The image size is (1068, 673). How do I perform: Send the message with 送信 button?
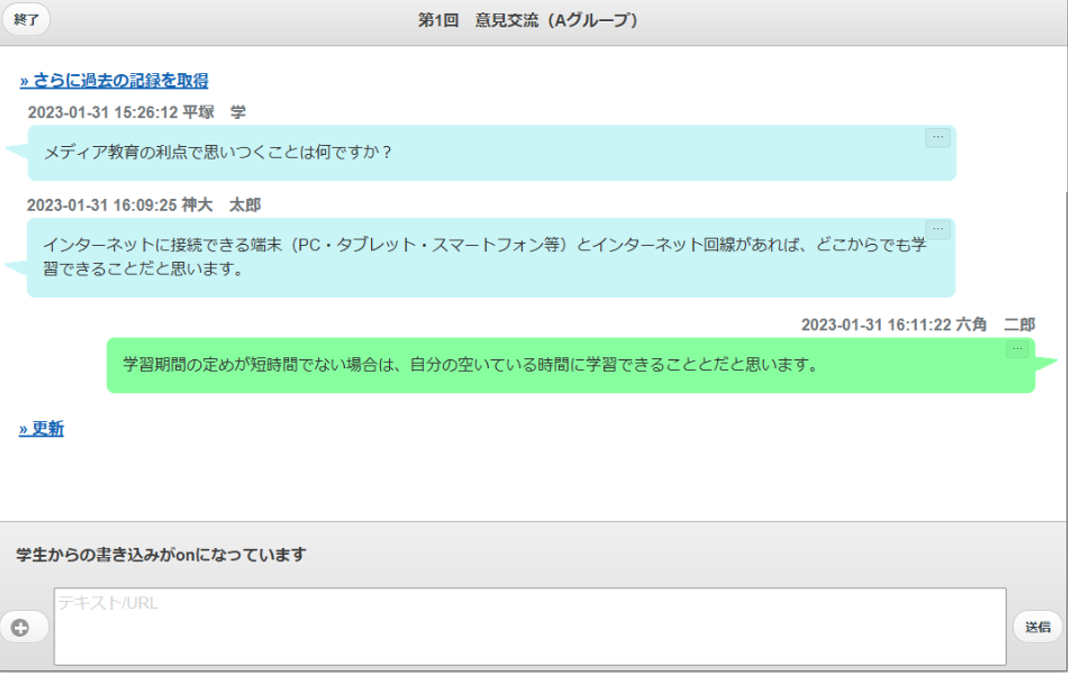(1037, 627)
